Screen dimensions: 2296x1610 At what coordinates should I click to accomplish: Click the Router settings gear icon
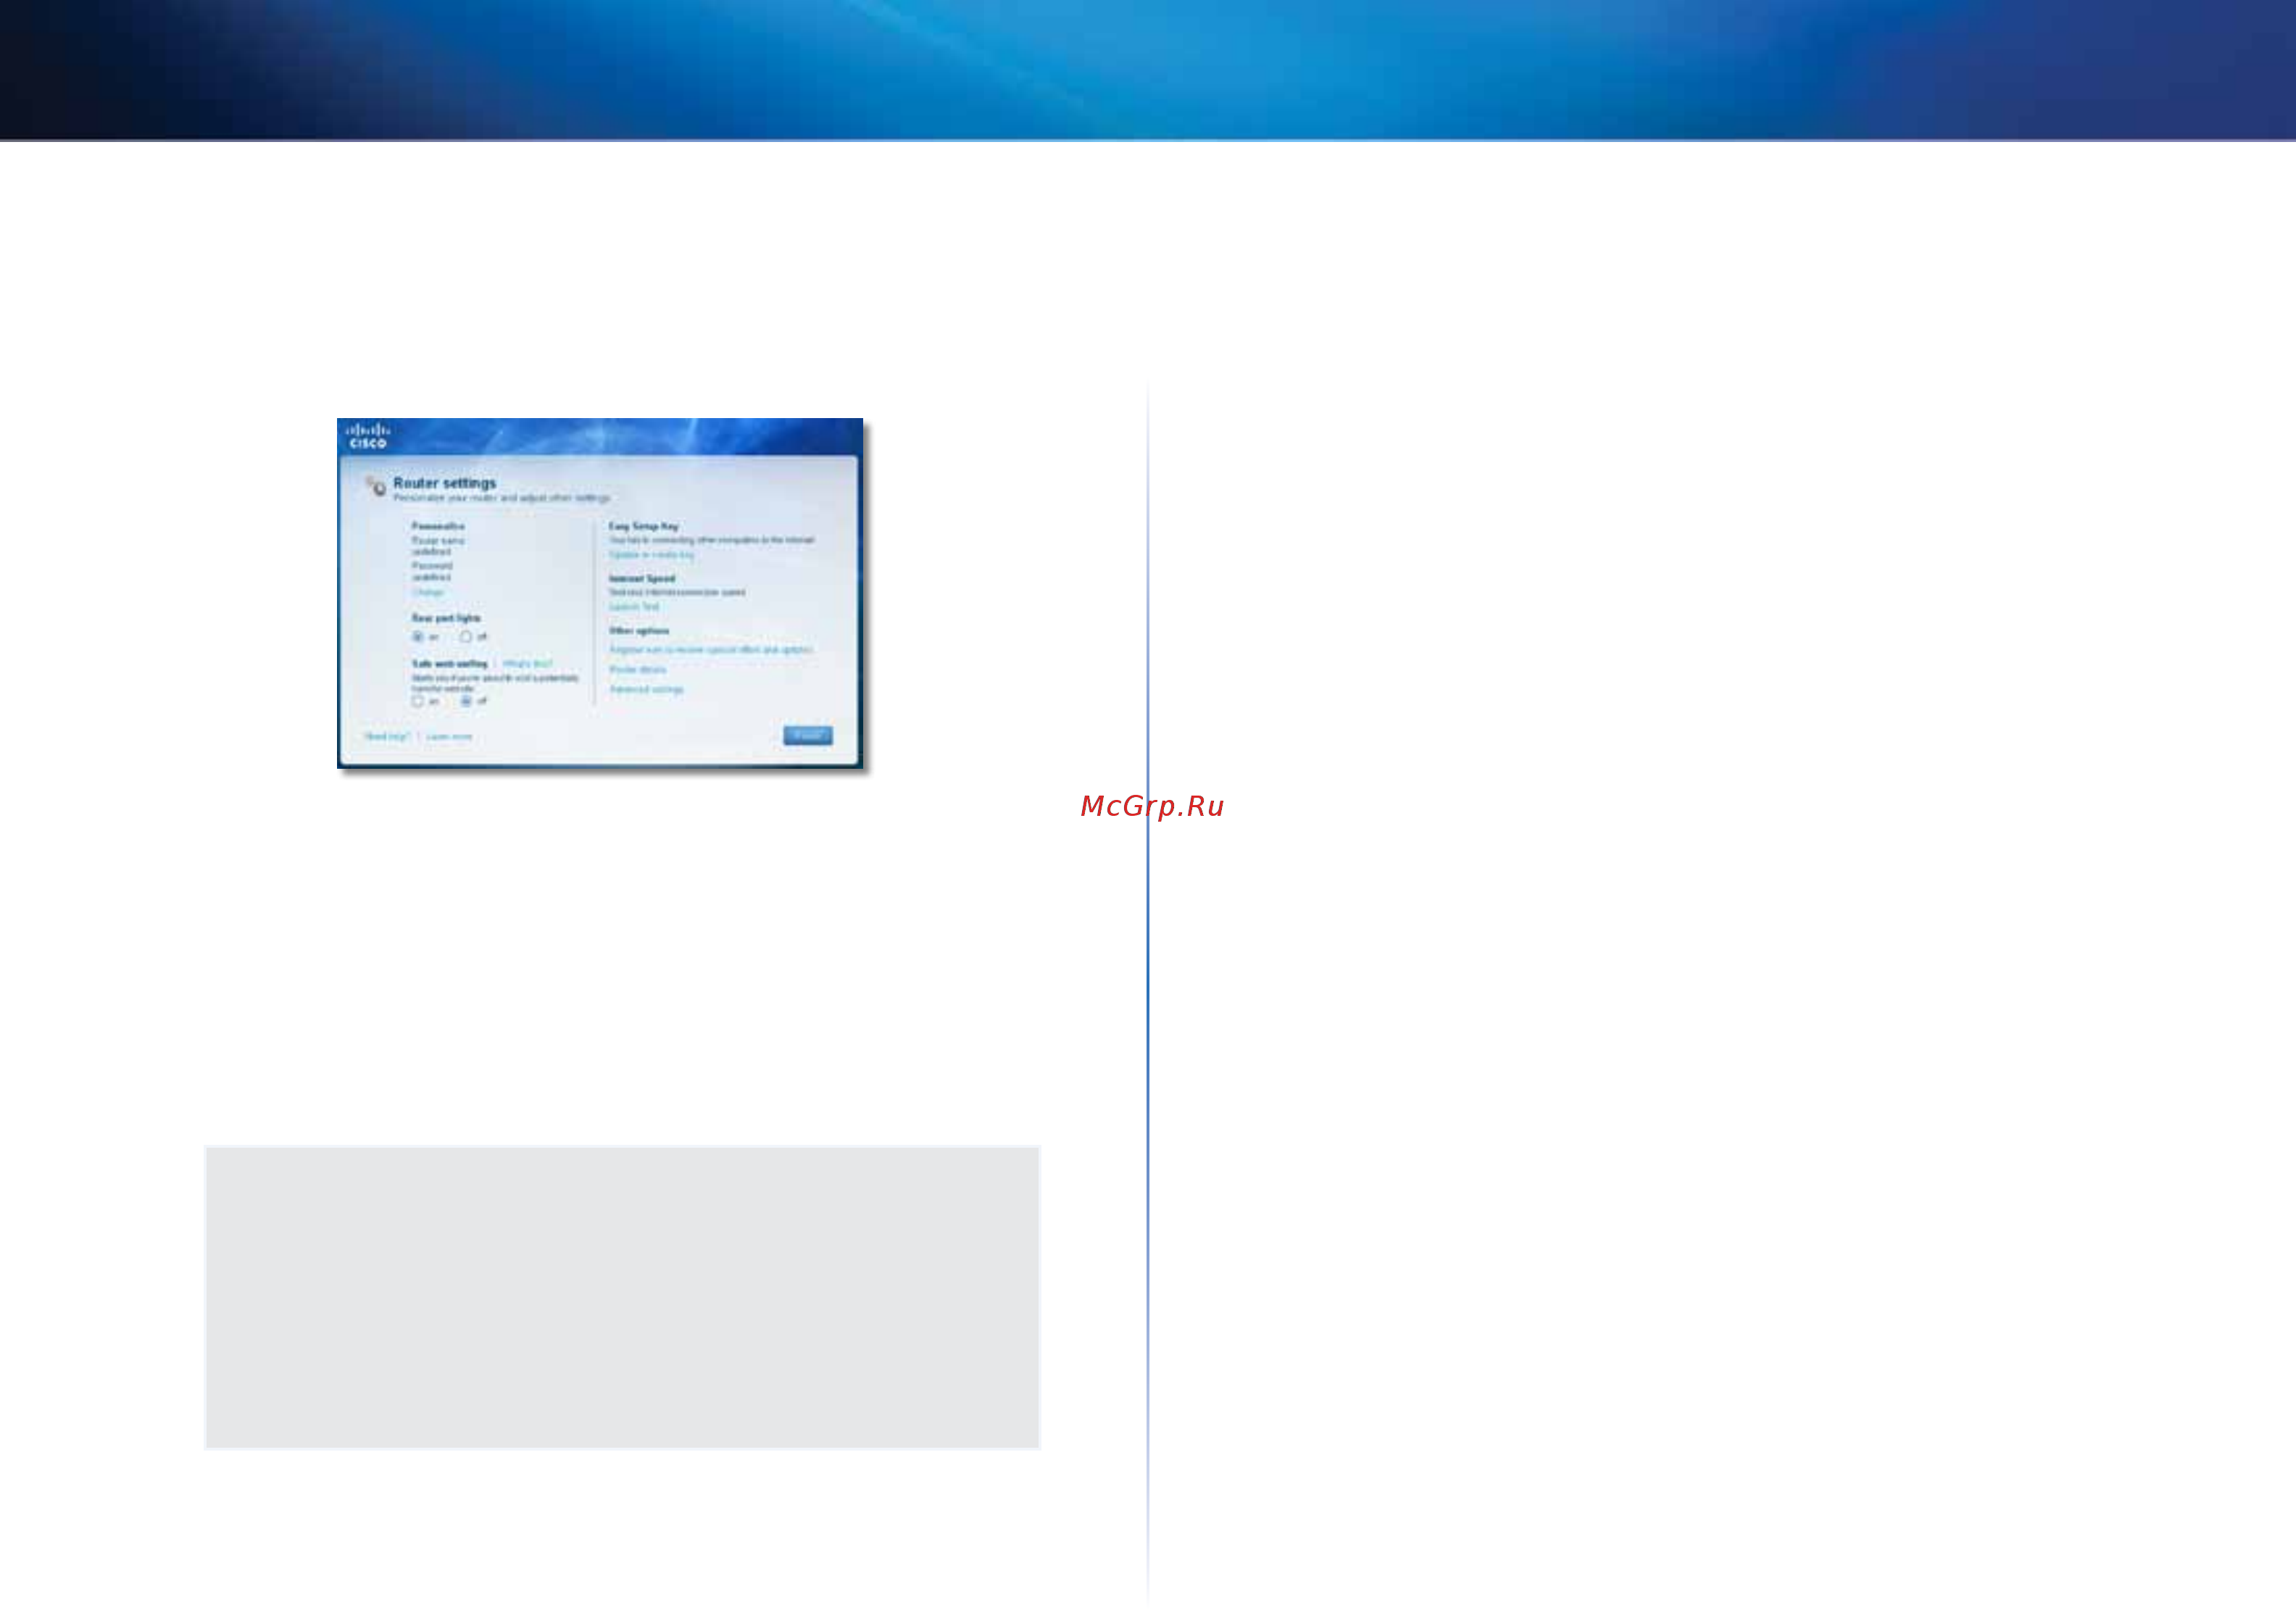click(x=376, y=487)
